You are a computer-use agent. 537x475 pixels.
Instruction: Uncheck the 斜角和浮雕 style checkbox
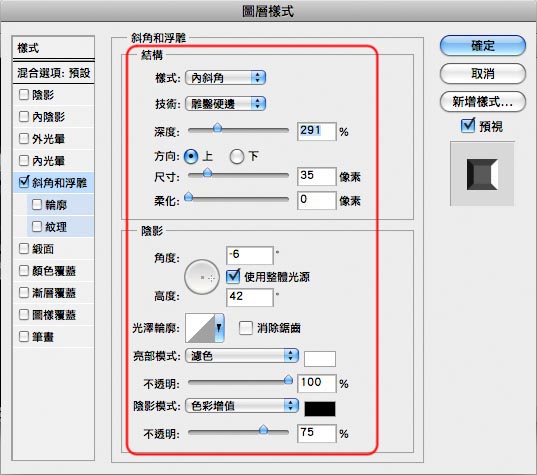click(24, 182)
